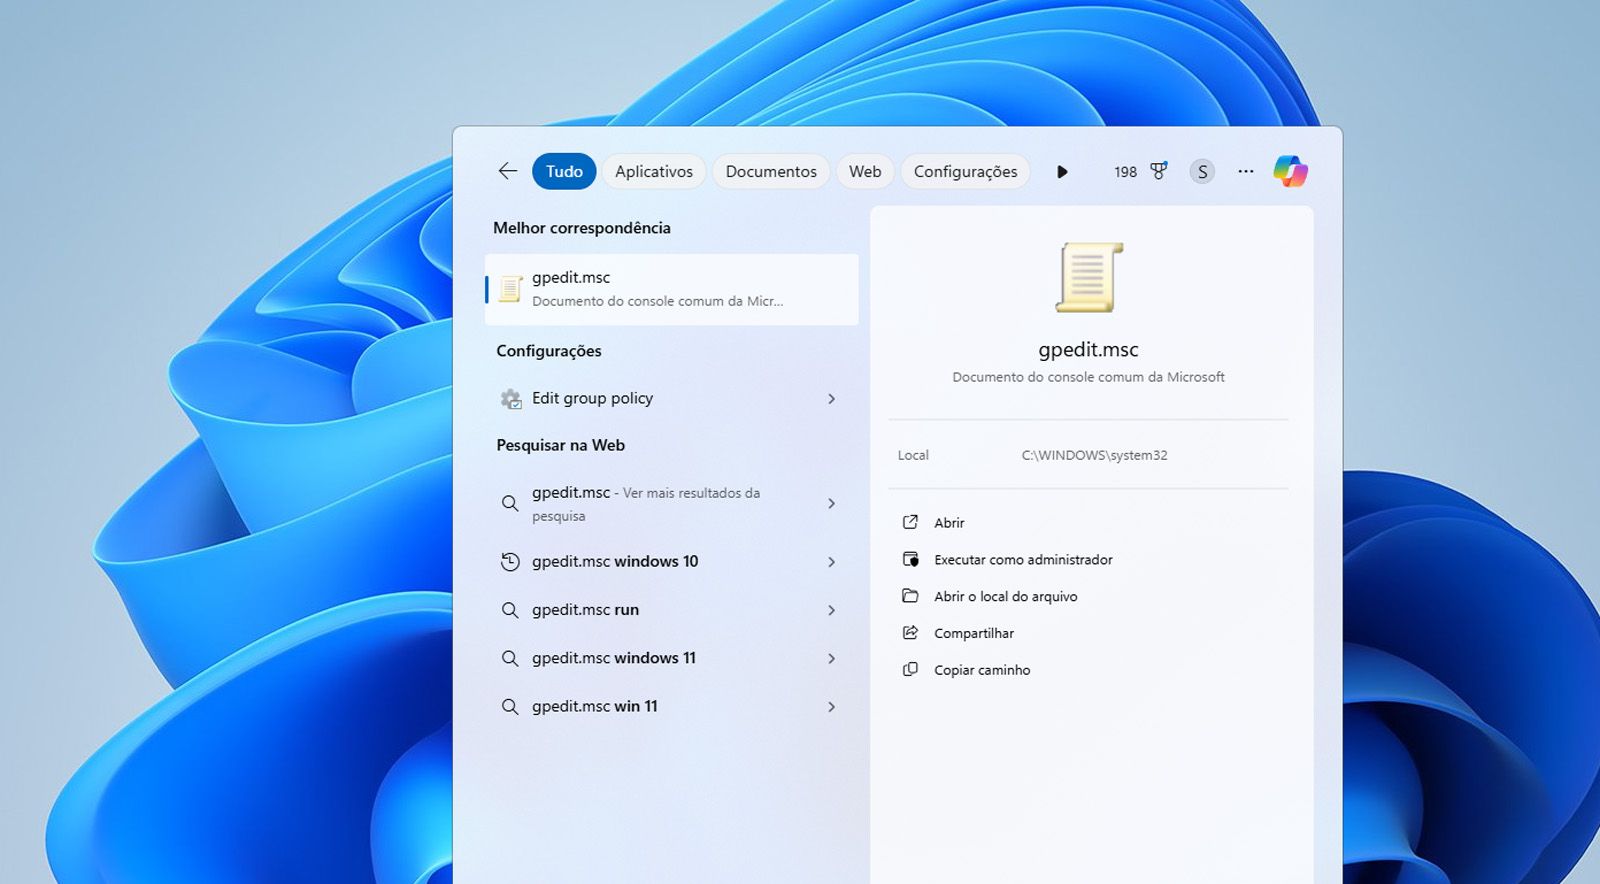Image resolution: width=1600 pixels, height=884 pixels.
Task: Click the gpedit.msc title in details pane
Action: pyautogui.click(x=1089, y=350)
